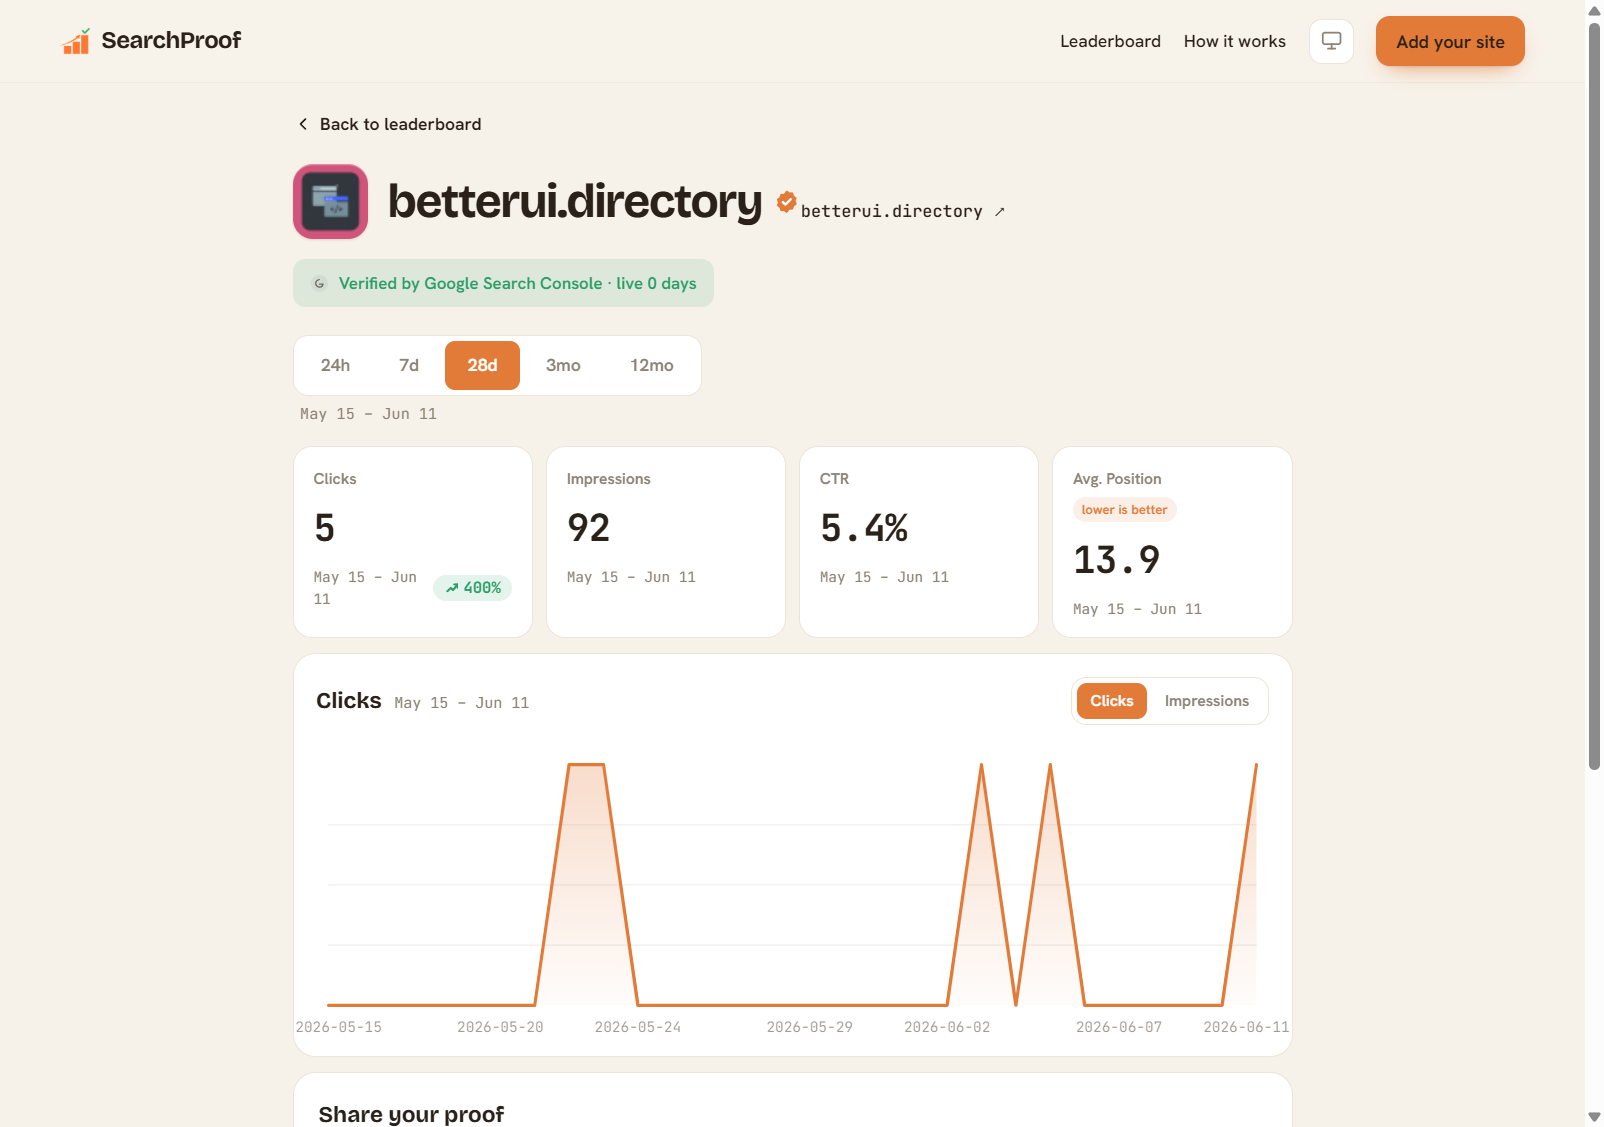1604x1127 pixels.
Task: Click the May 15 – Jun 11 range under tabs
Action: click(x=368, y=414)
